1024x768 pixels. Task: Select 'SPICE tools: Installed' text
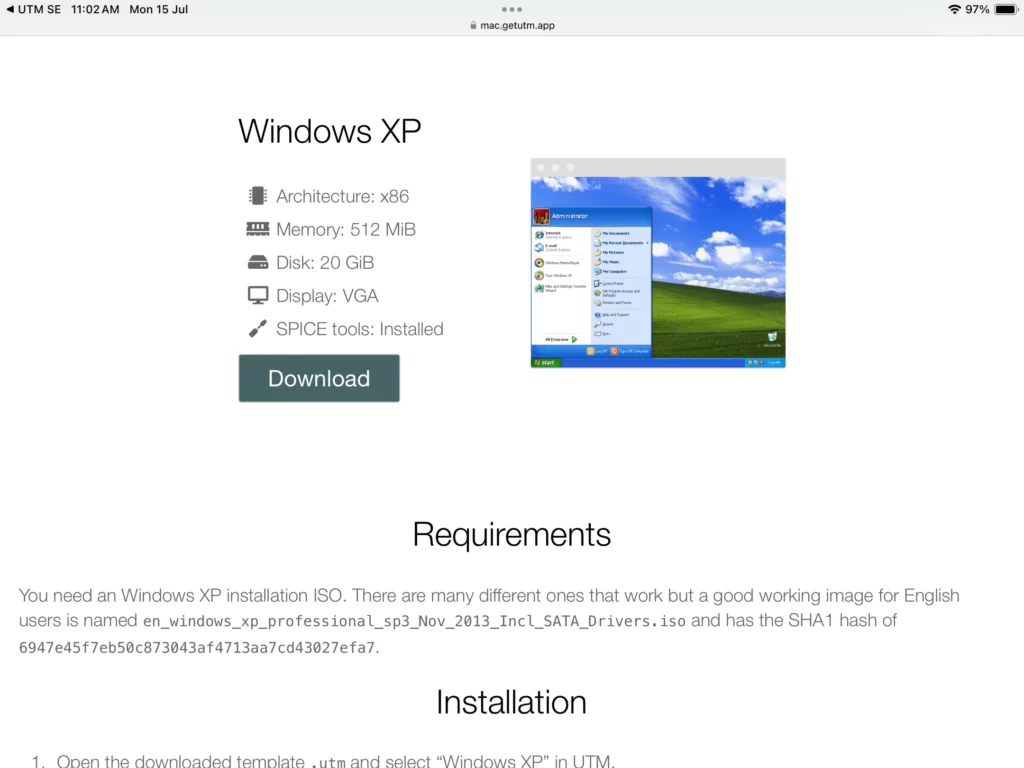[359, 328]
